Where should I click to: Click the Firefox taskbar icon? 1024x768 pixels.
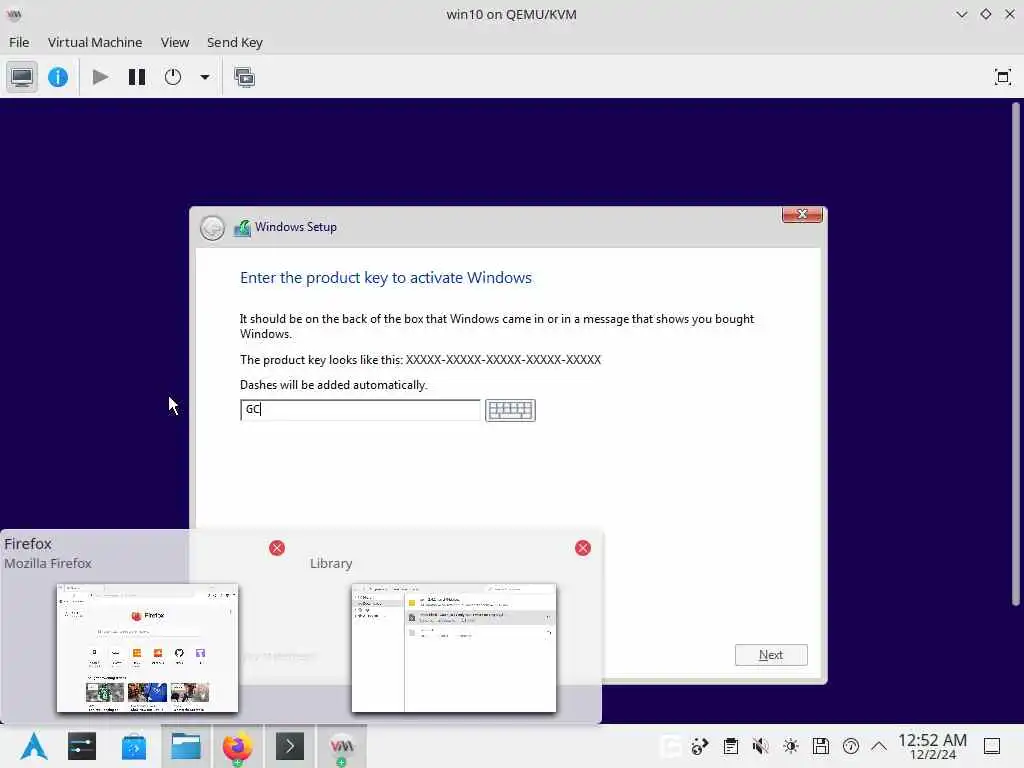tap(238, 746)
